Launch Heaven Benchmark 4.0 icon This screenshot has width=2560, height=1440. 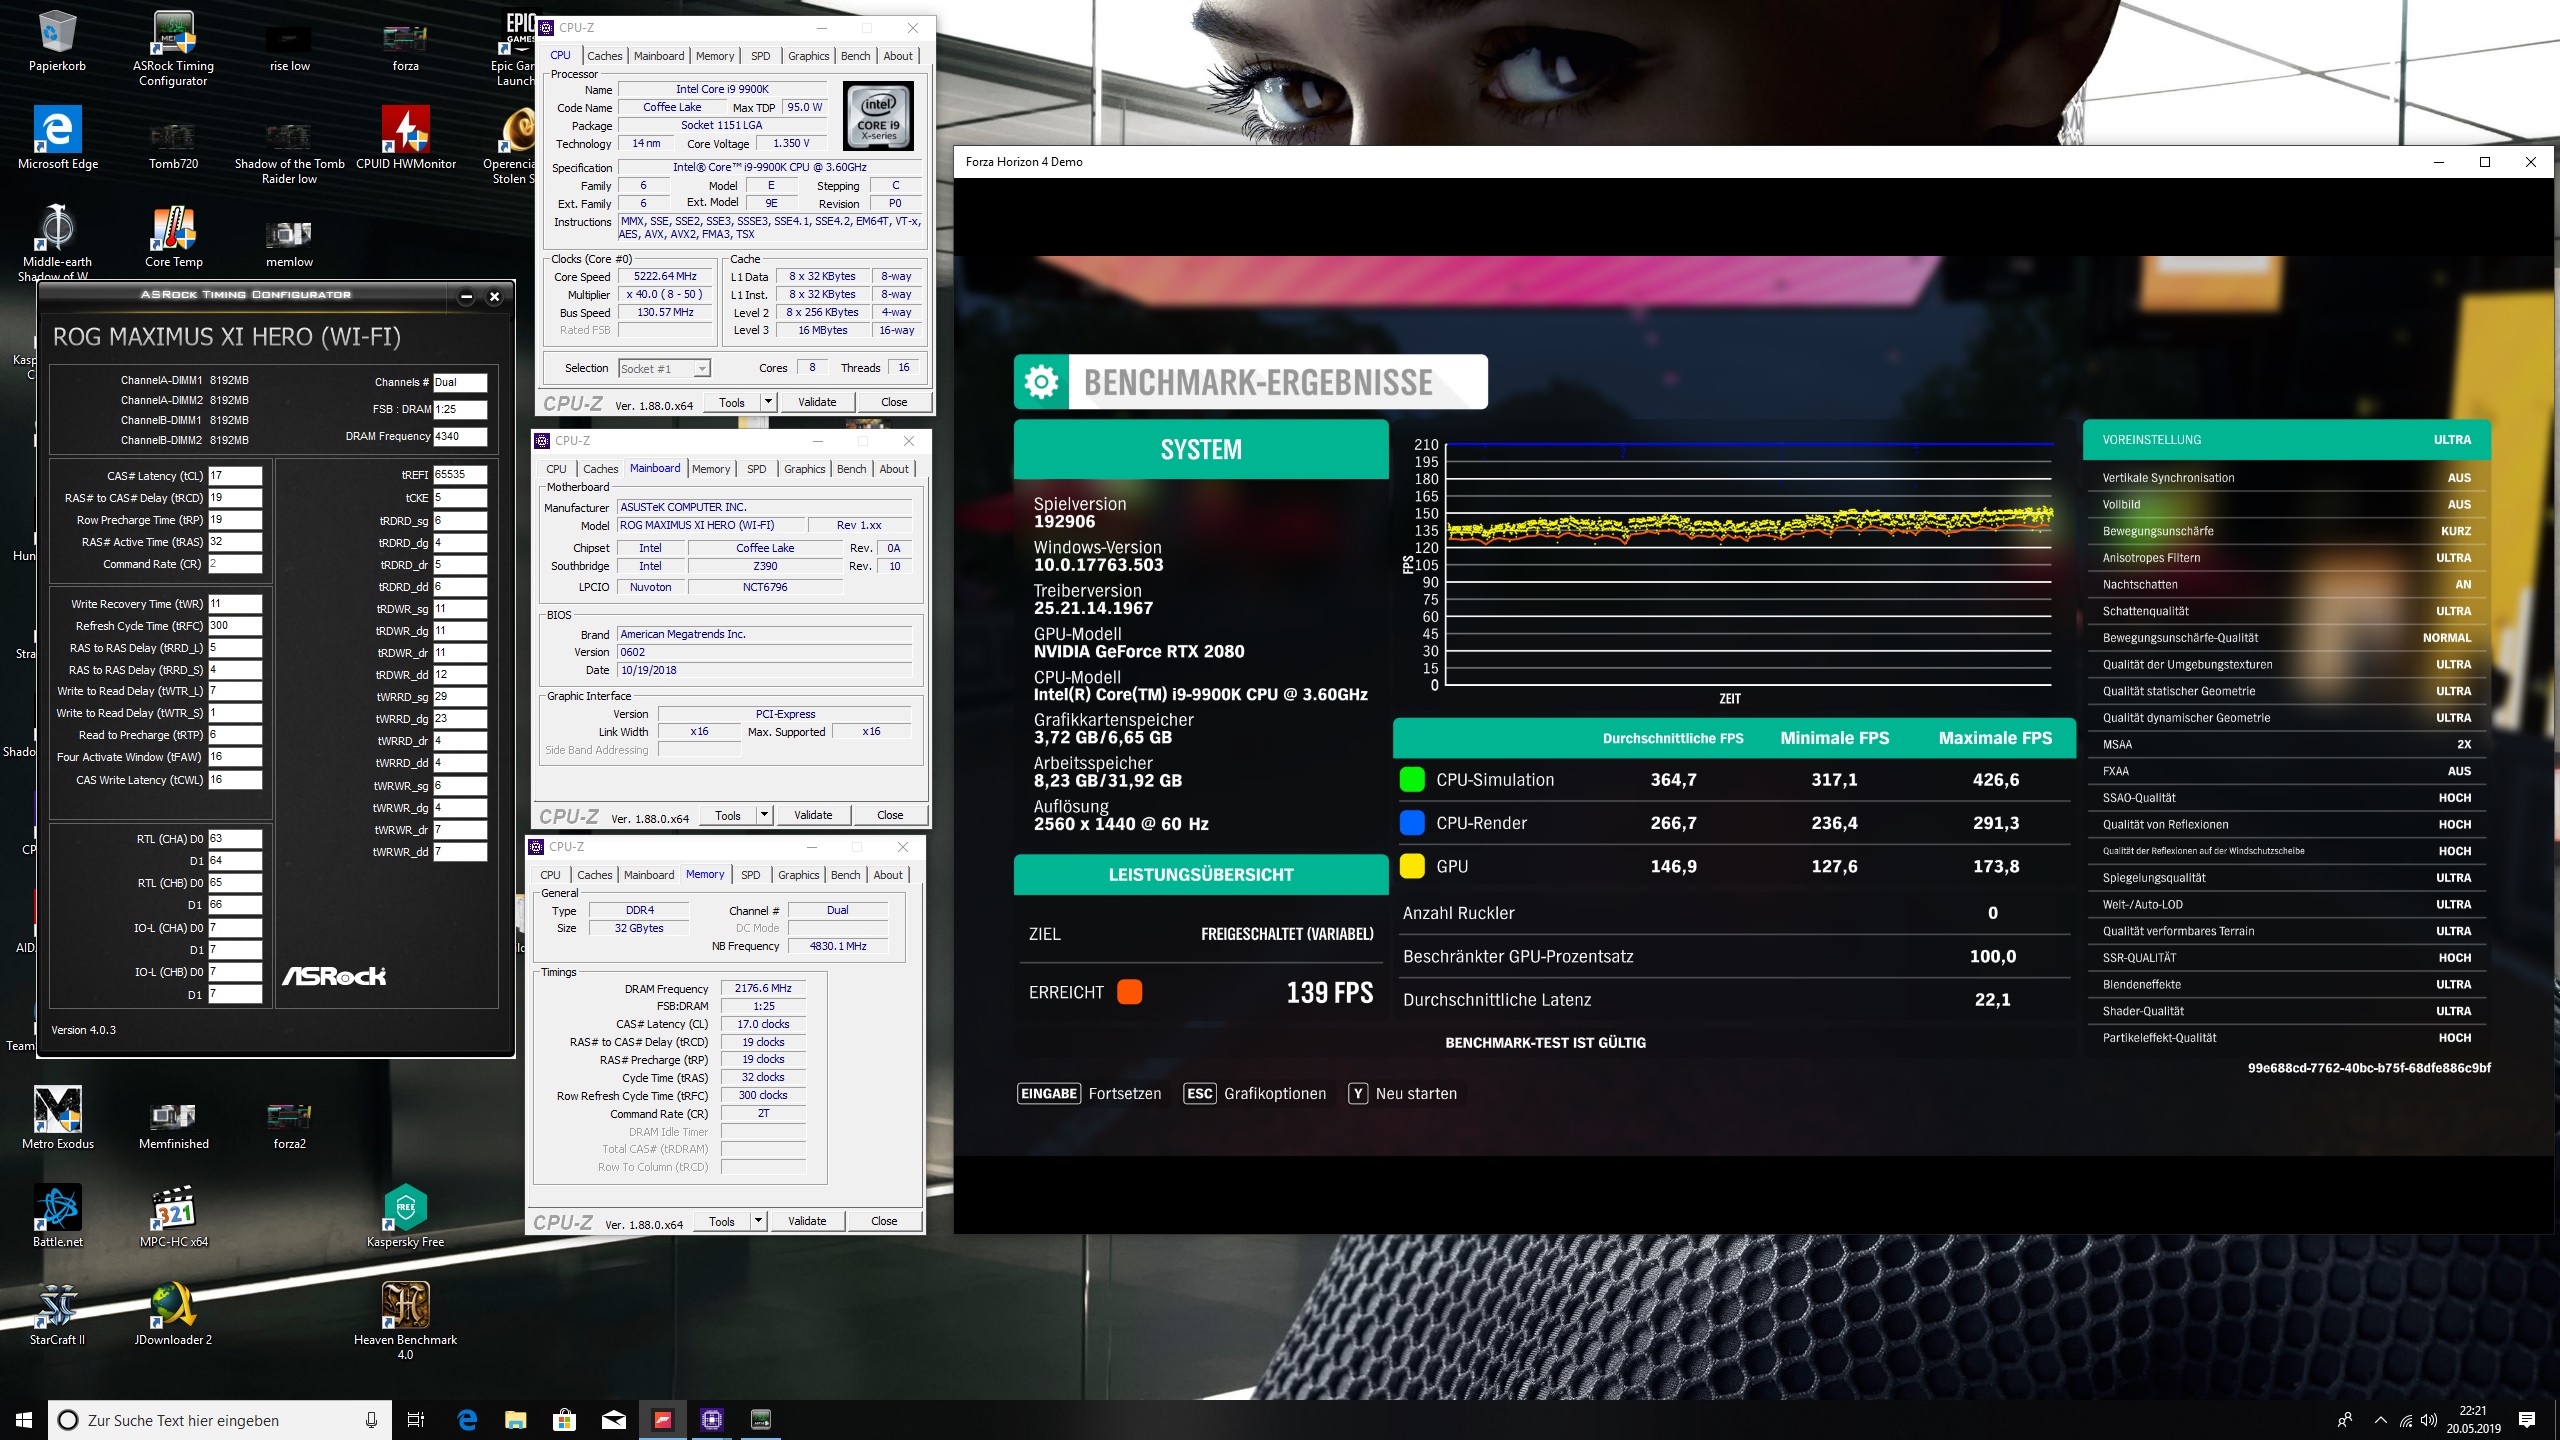tap(405, 1306)
